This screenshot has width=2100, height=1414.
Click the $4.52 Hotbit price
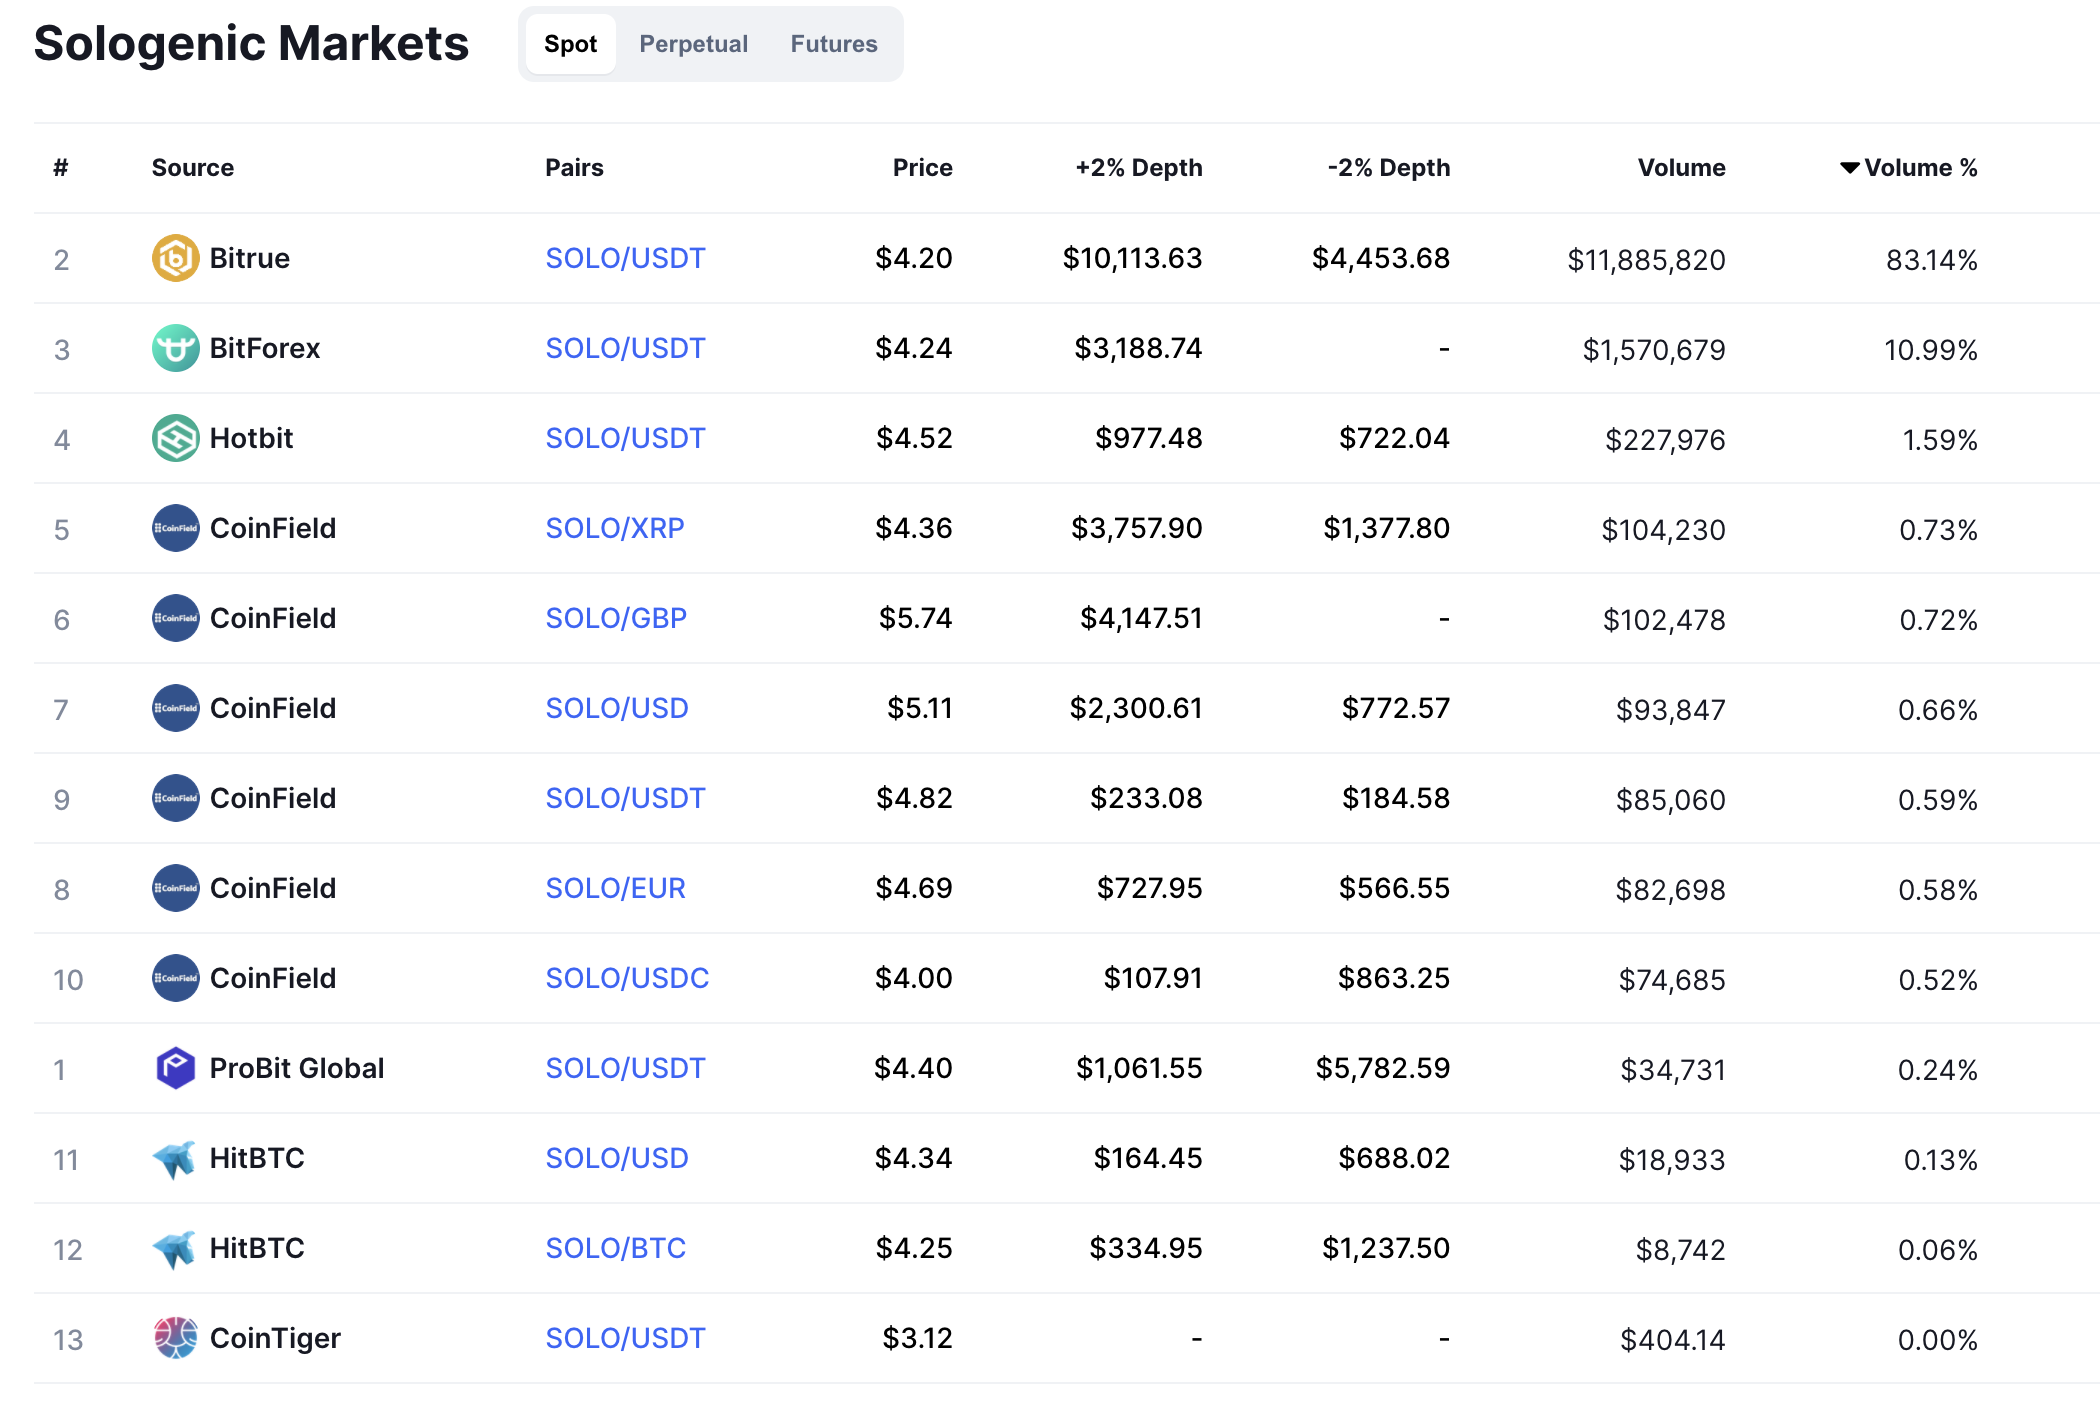(914, 438)
